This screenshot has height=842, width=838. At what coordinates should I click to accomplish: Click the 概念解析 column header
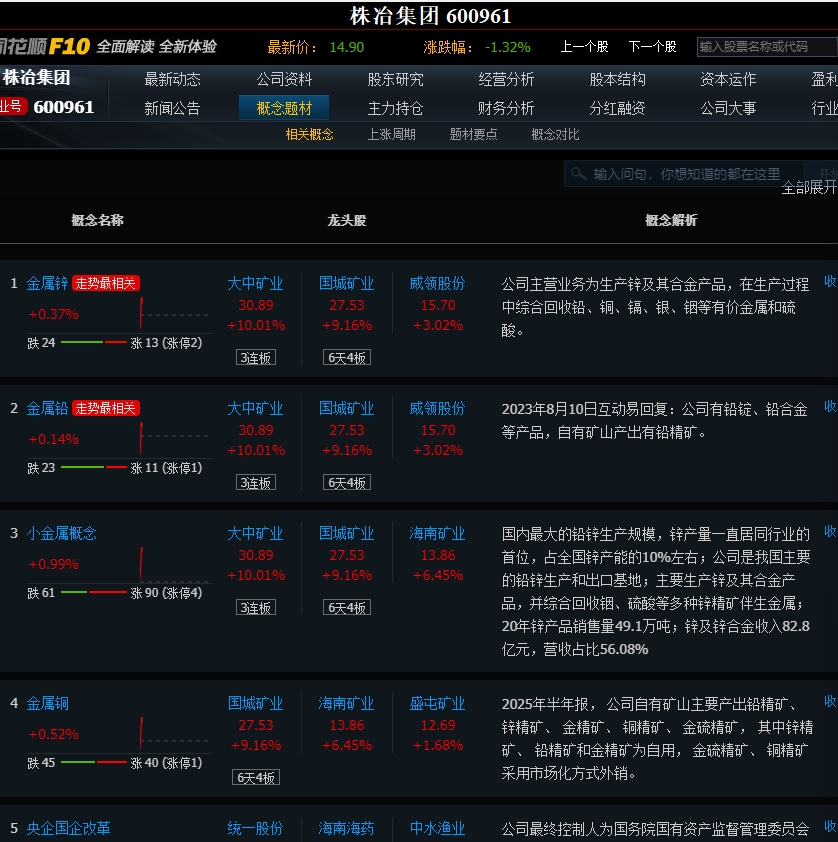coord(671,220)
